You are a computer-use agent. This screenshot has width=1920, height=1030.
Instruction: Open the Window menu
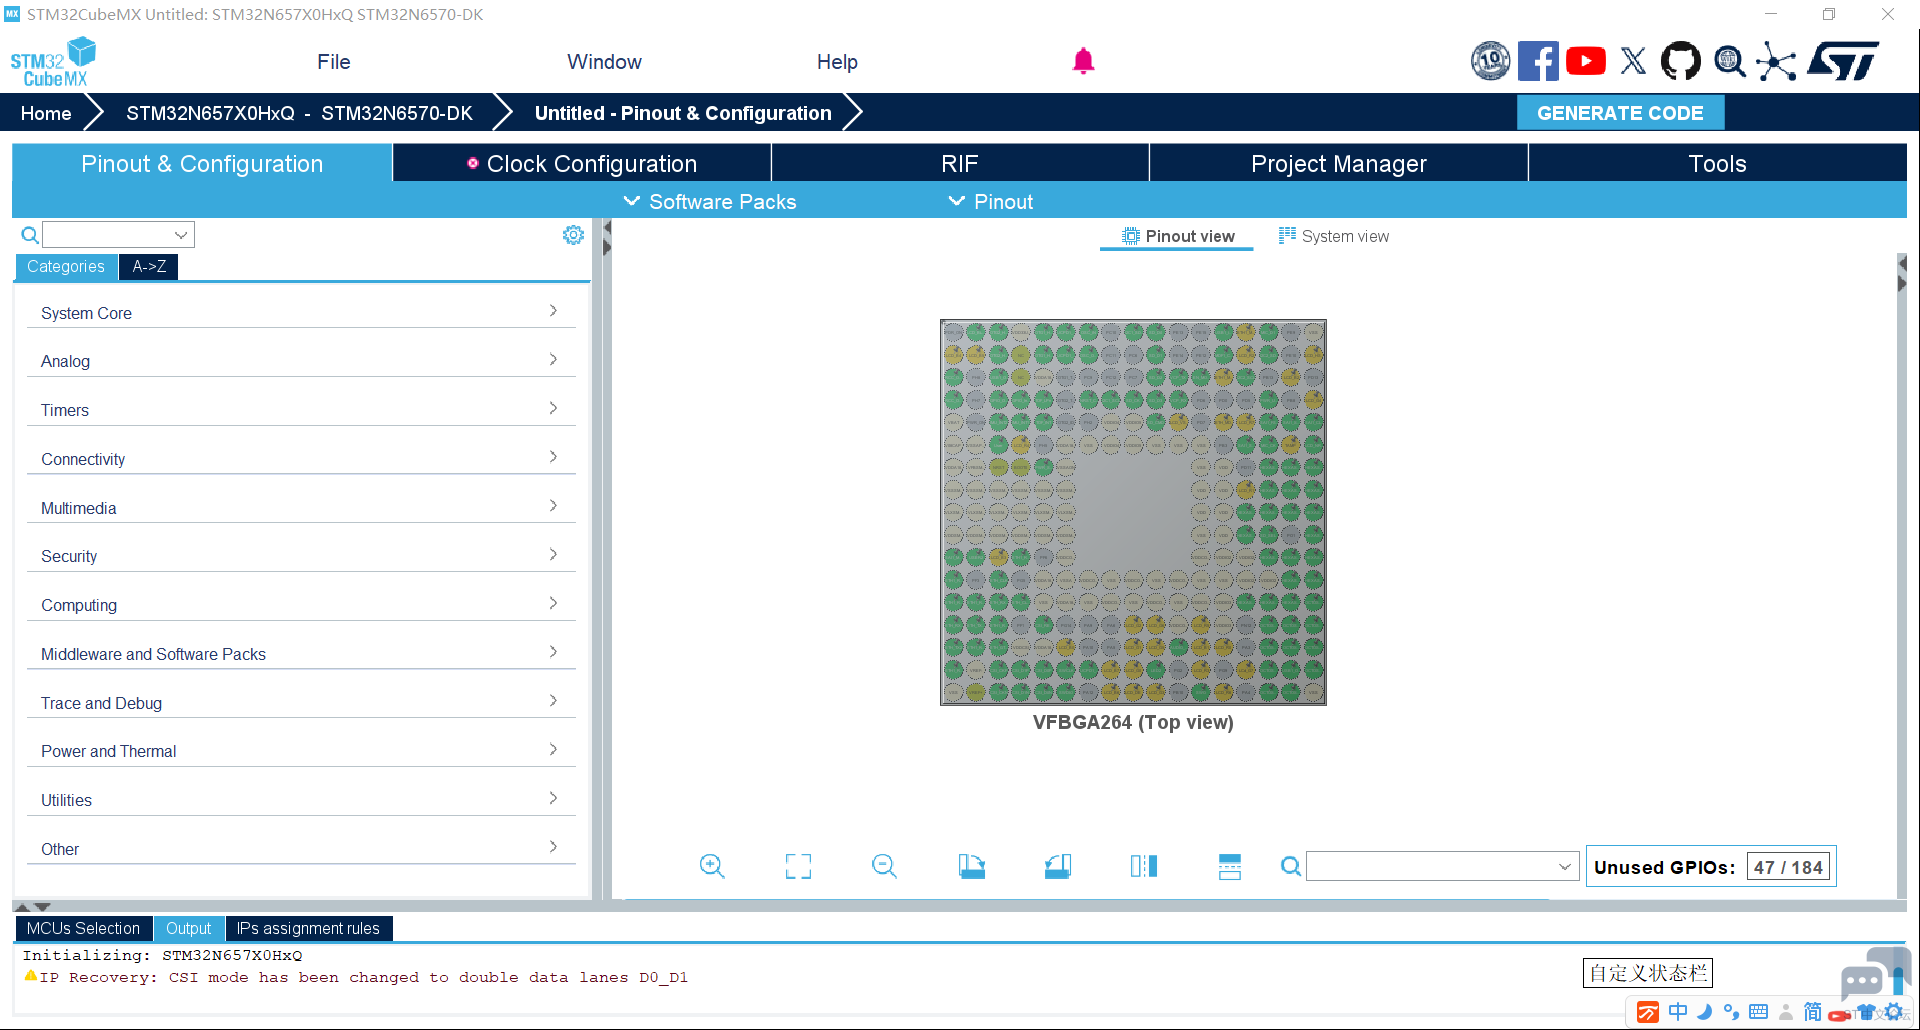point(604,62)
